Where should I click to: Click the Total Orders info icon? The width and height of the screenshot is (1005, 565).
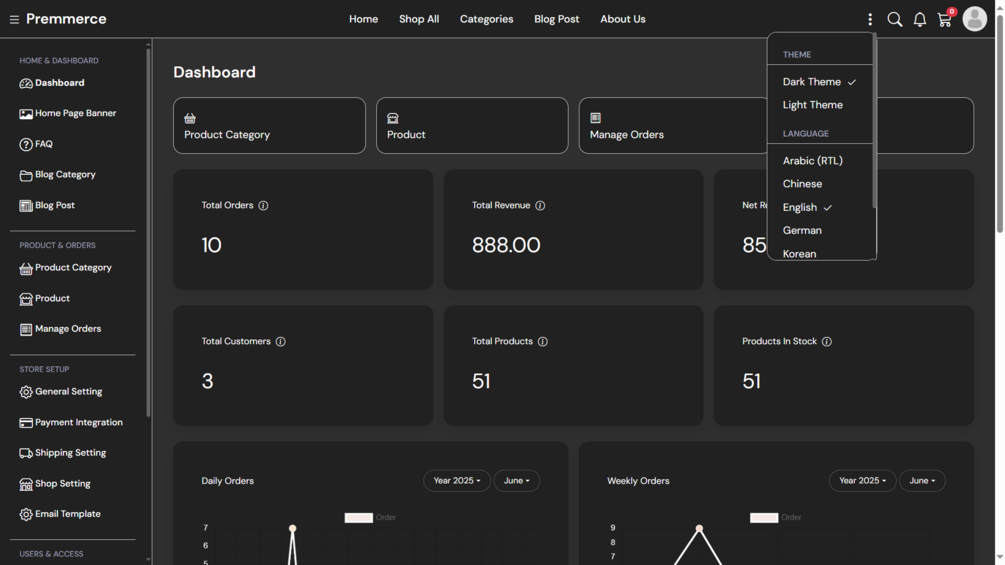[x=263, y=206]
